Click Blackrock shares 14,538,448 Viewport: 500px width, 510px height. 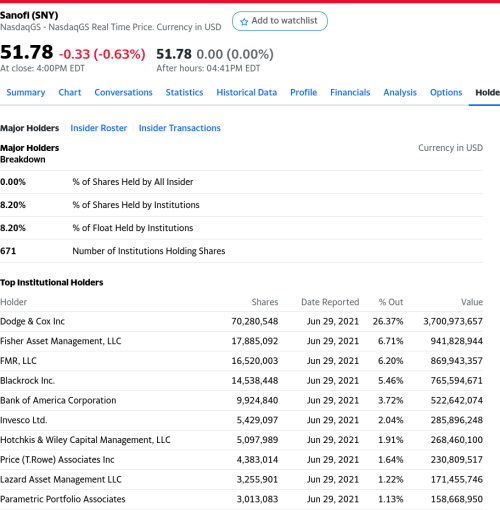click(255, 380)
